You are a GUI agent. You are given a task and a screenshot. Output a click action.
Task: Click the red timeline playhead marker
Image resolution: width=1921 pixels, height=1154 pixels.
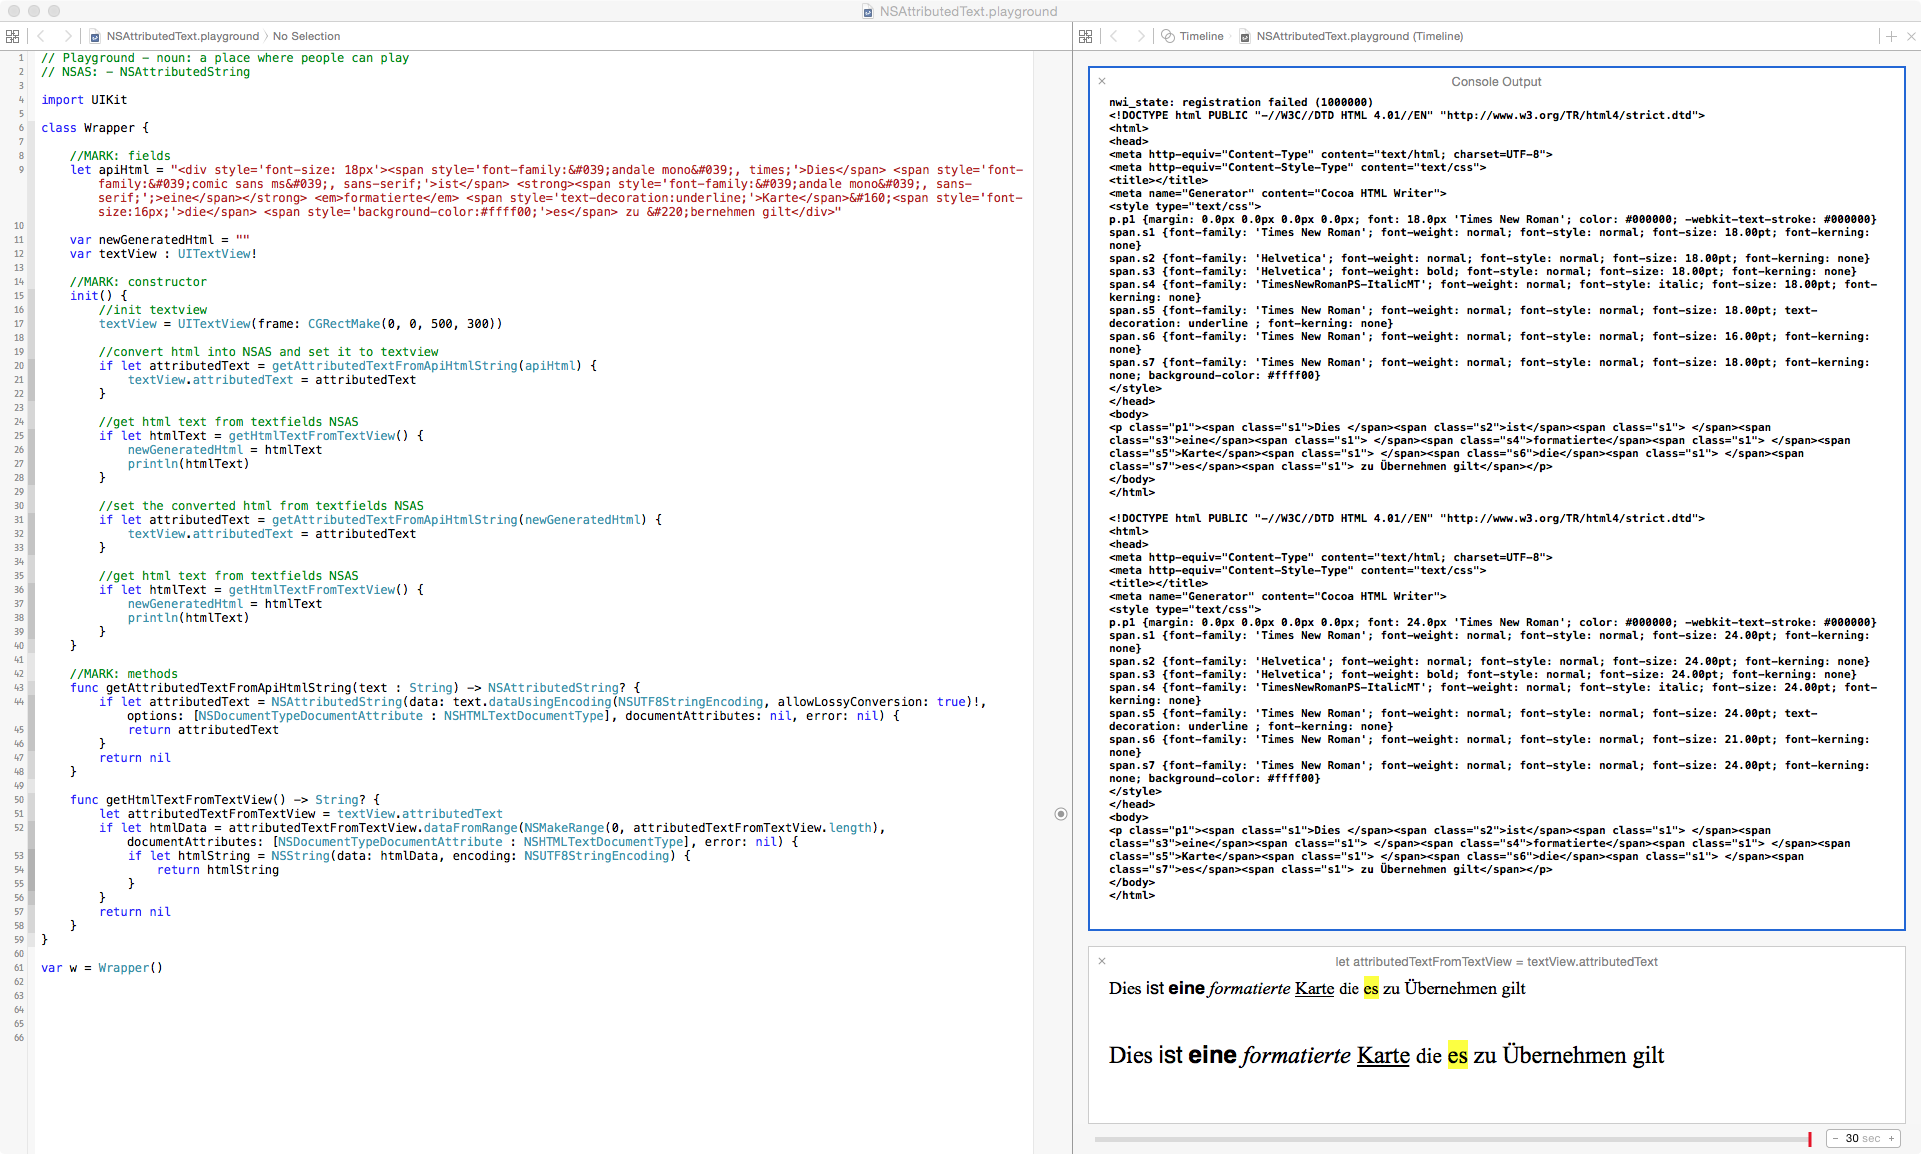pos(1810,1139)
